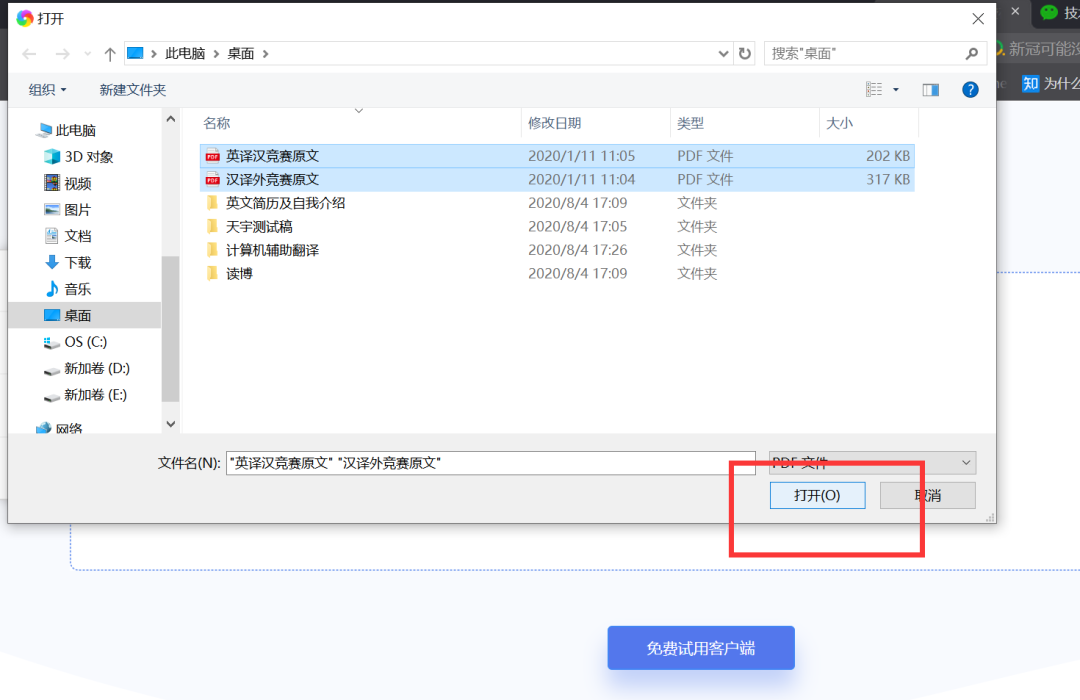Screen dimensions: 1080x700
Task: Click the search magnifier icon
Action: point(972,53)
